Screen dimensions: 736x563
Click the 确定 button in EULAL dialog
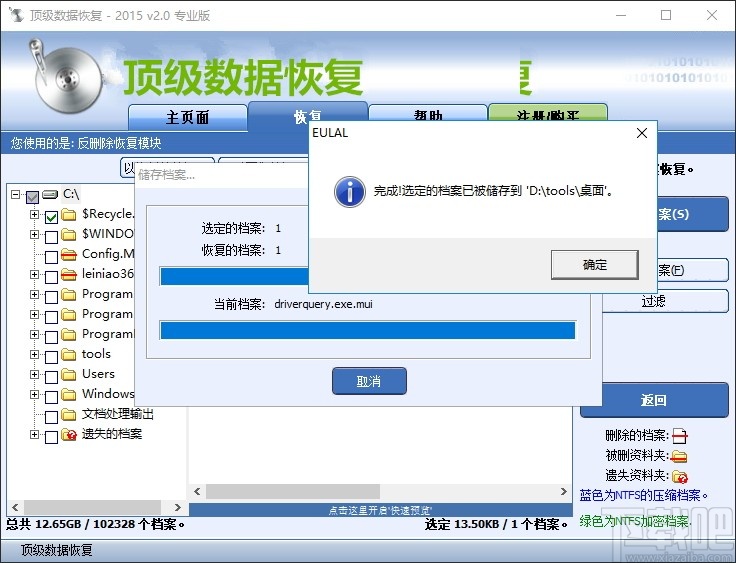[x=594, y=265]
